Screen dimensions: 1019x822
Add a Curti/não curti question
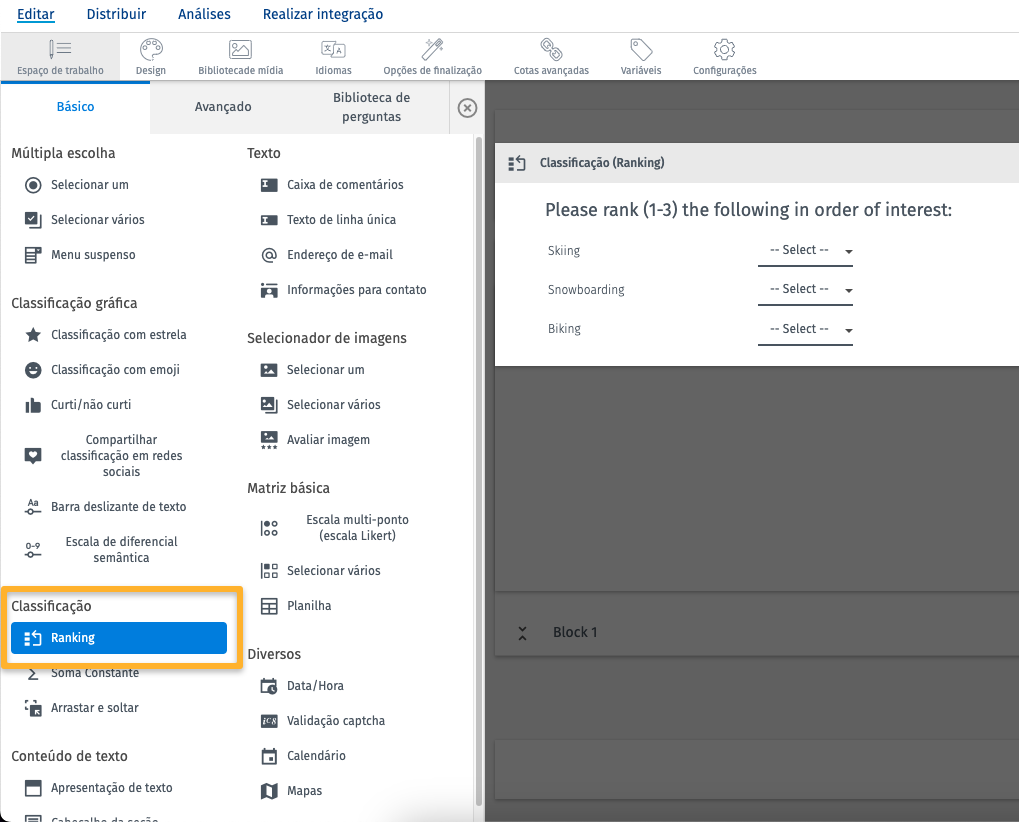pyautogui.click(x=78, y=405)
